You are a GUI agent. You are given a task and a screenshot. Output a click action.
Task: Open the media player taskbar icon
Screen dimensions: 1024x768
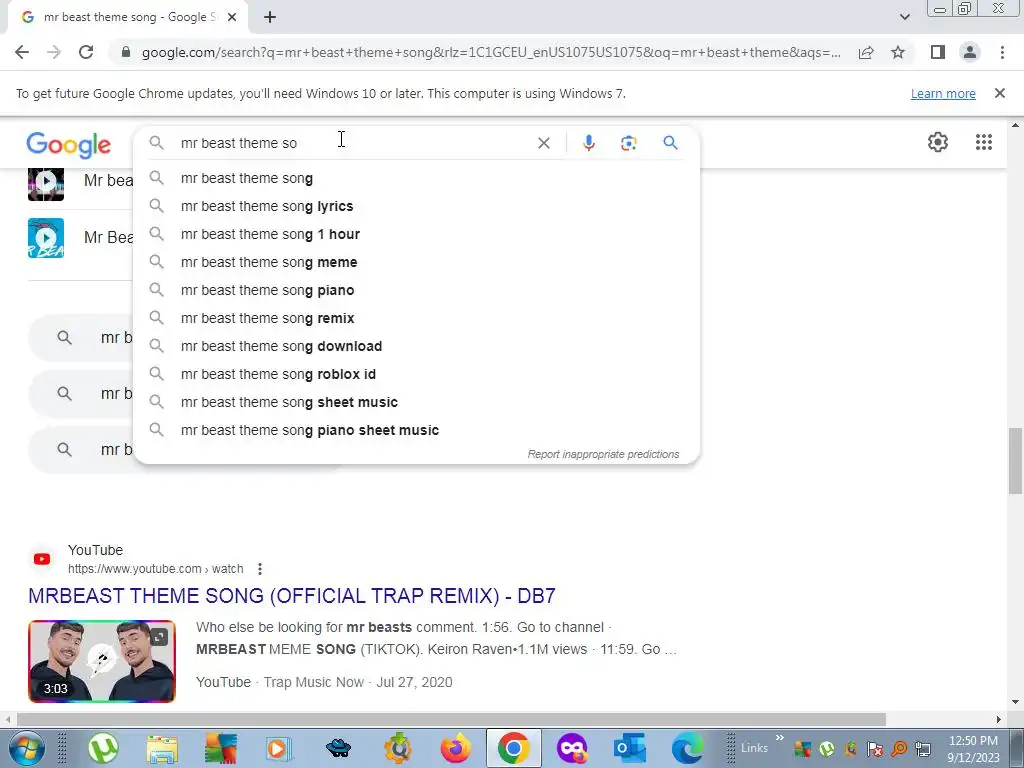tap(278, 748)
